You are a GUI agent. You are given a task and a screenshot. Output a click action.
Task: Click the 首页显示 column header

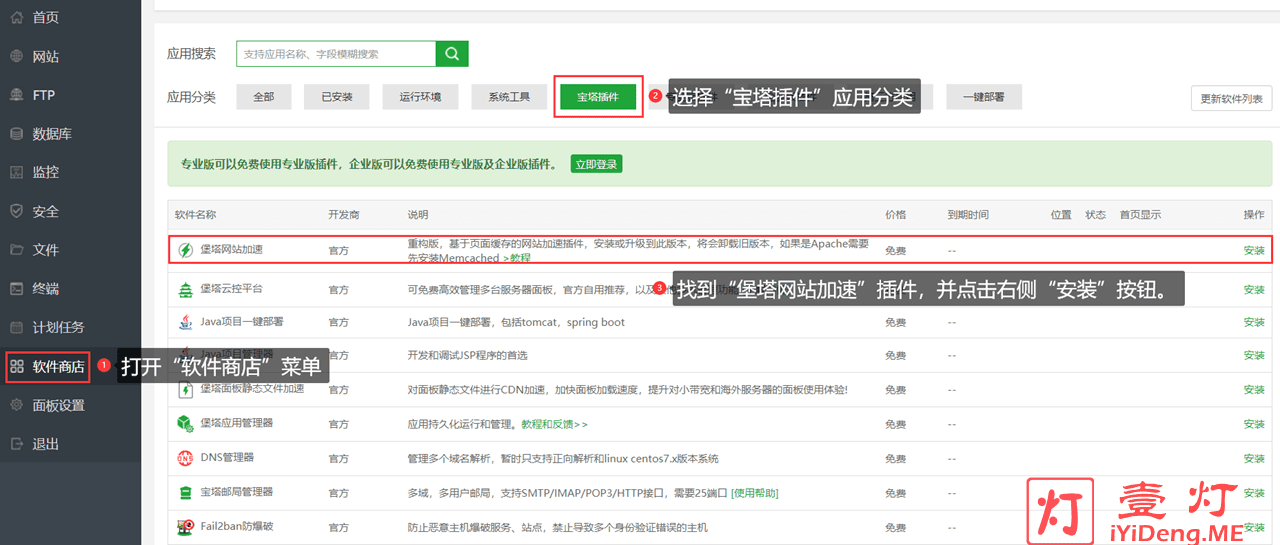(x=1140, y=215)
